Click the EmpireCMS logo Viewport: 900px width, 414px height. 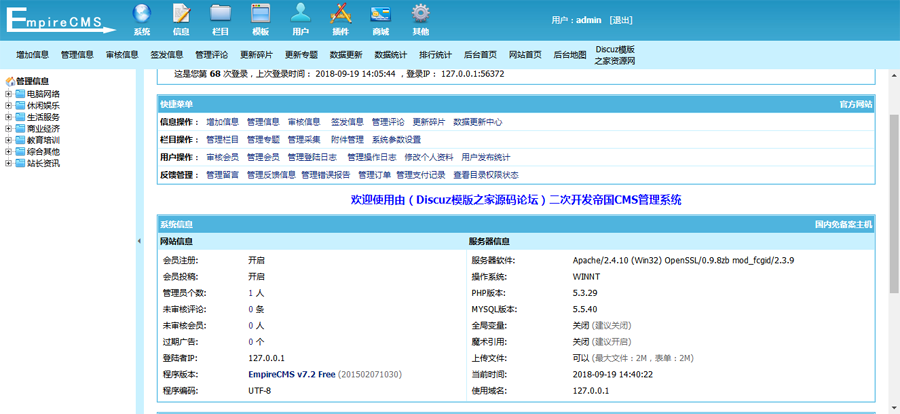[60, 20]
